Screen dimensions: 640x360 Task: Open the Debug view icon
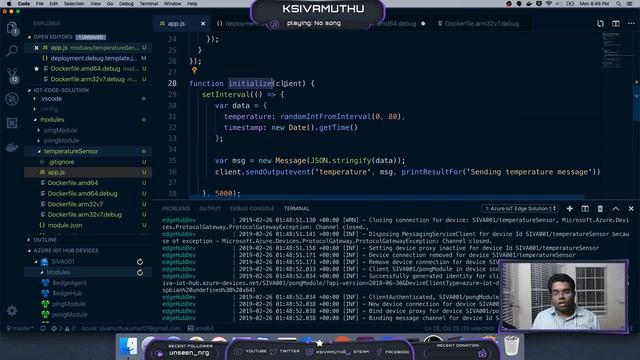coord(12,99)
